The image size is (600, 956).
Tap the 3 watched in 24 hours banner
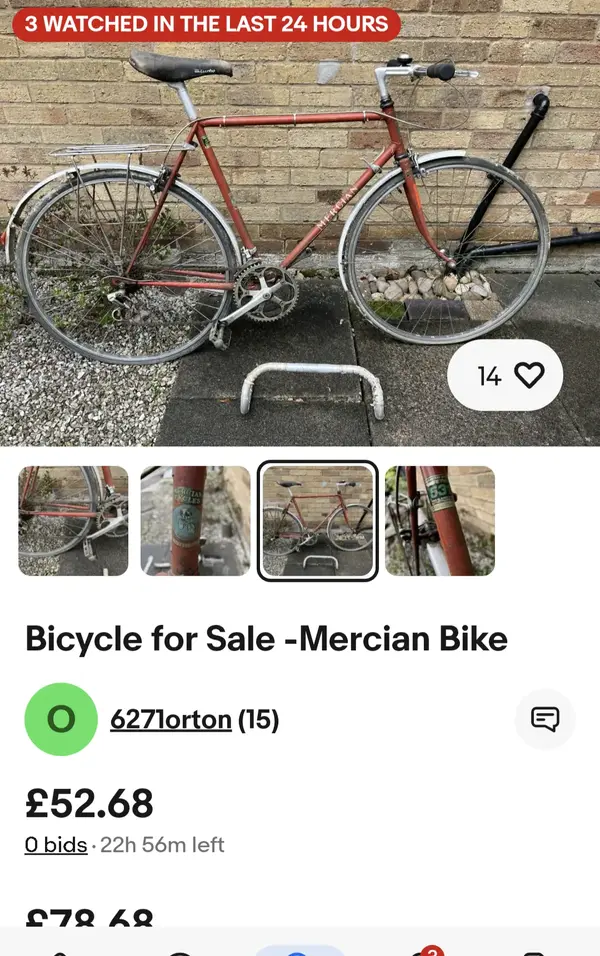(x=206, y=24)
